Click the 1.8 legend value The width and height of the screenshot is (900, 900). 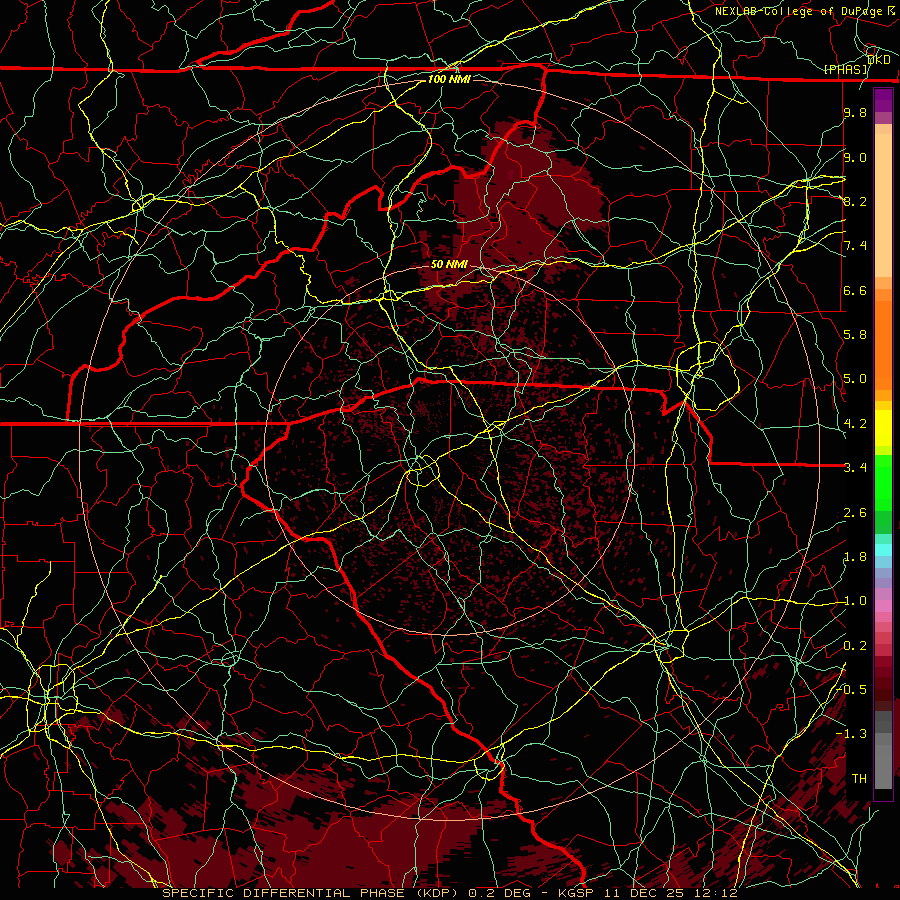coord(855,557)
